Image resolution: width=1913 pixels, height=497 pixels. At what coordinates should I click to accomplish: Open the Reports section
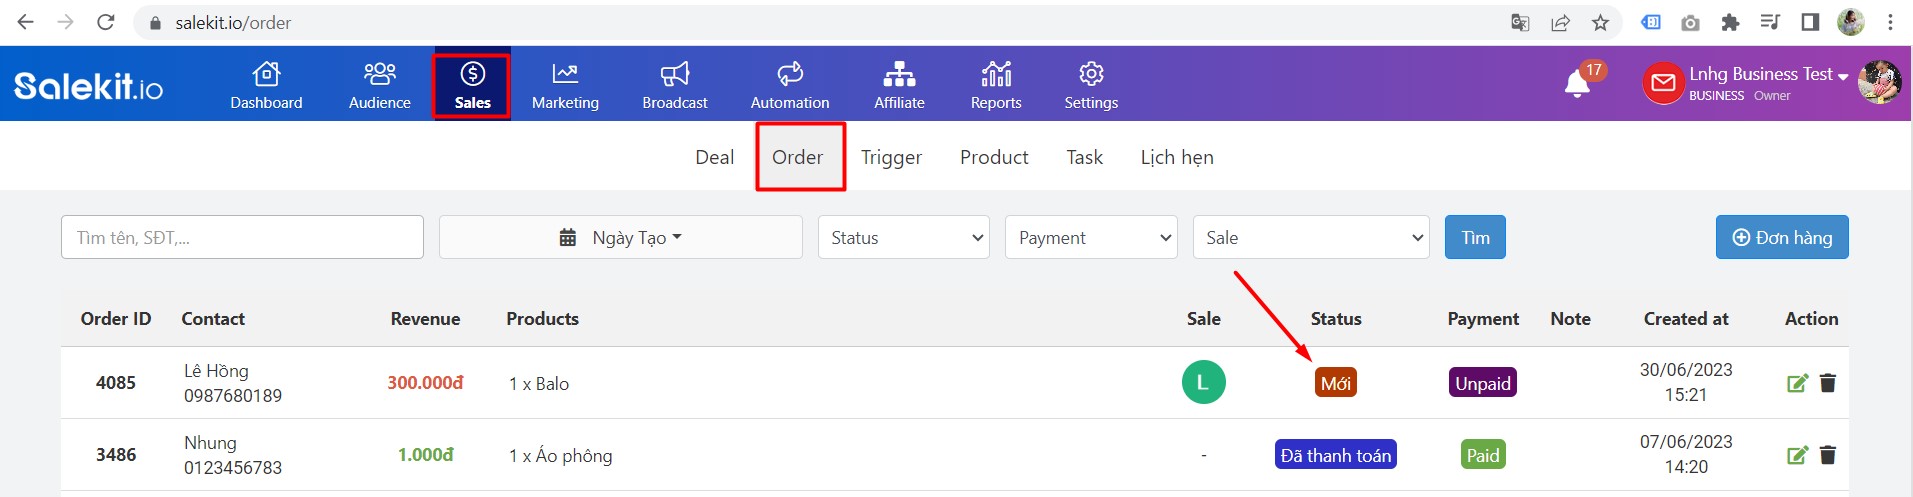[996, 85]
